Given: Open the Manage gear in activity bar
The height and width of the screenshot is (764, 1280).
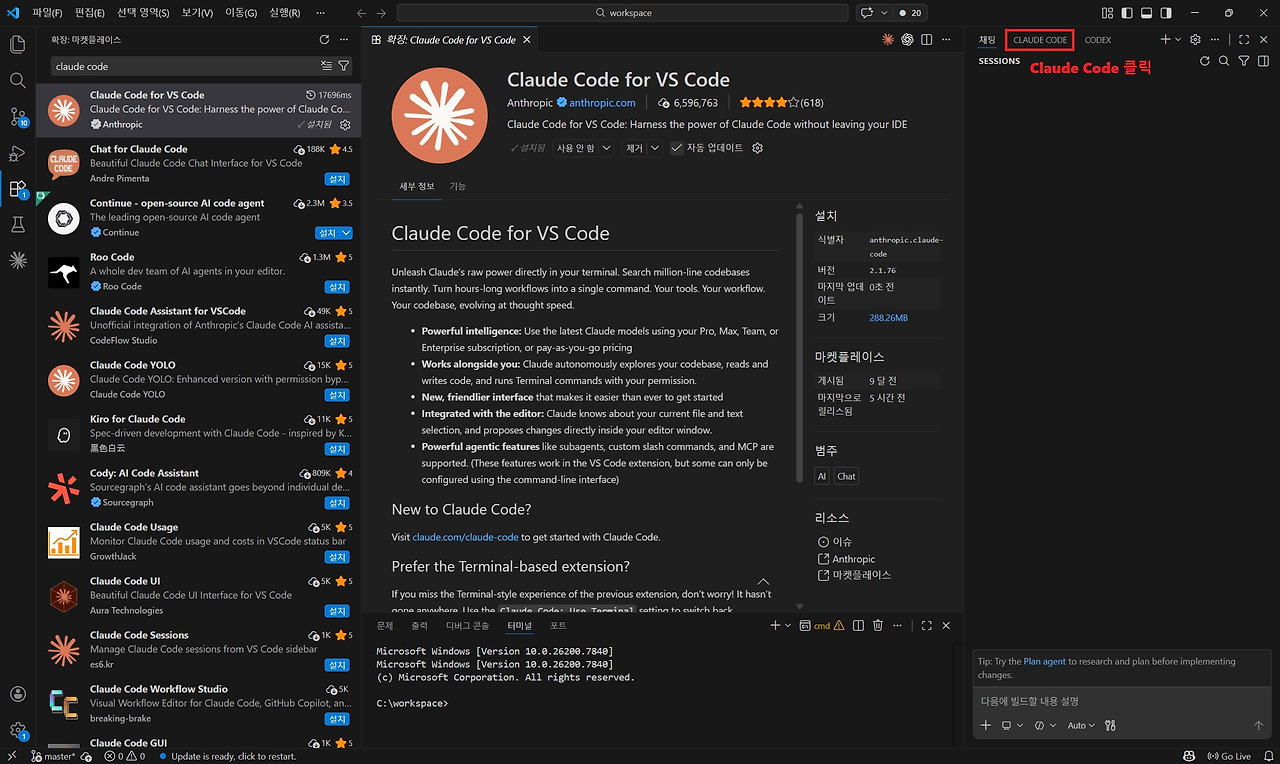Looking at the screenshot, I should point(17,731).
